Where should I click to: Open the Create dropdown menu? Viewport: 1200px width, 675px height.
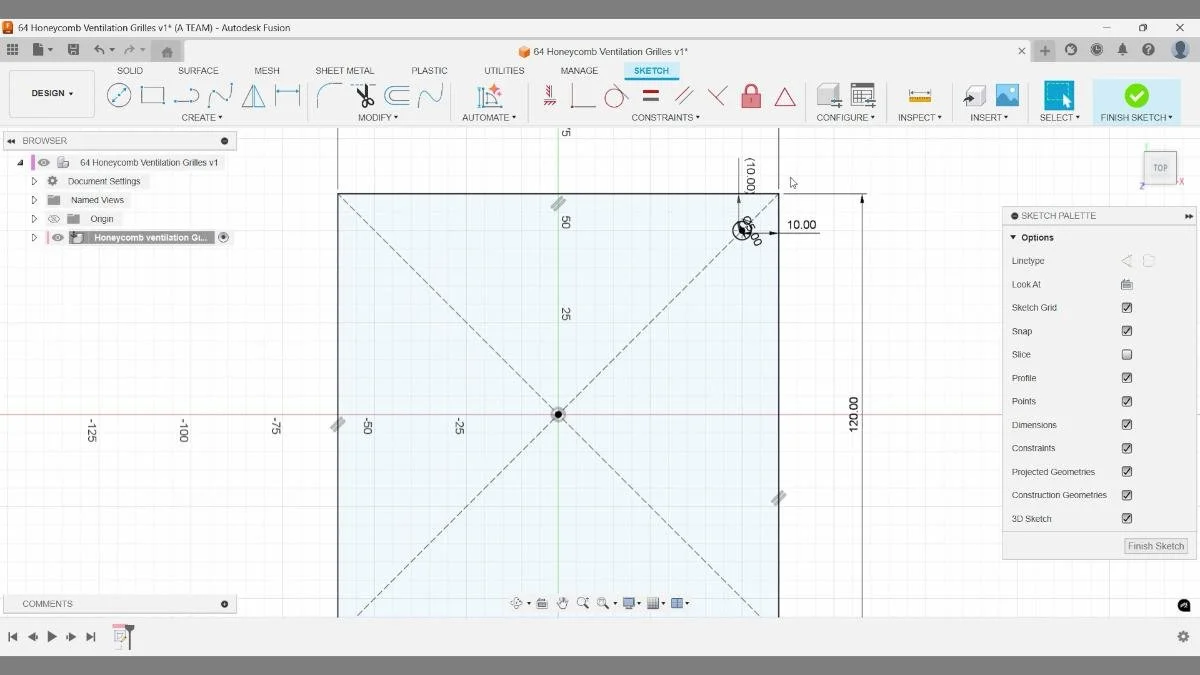point(202,117)
